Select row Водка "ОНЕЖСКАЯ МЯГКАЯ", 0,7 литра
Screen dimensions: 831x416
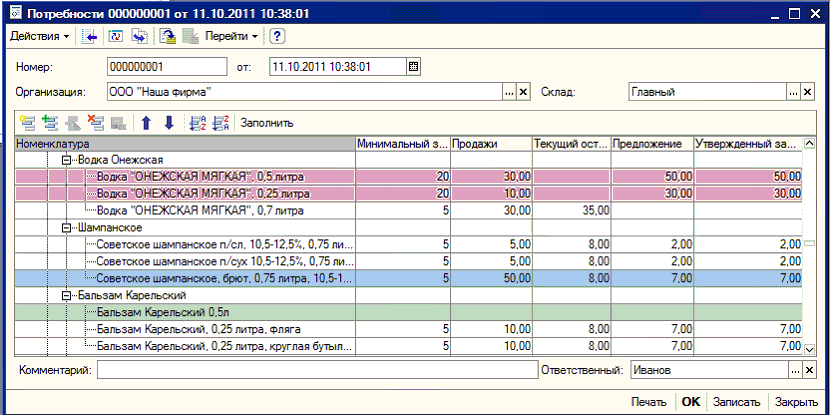tap(408, 211)
